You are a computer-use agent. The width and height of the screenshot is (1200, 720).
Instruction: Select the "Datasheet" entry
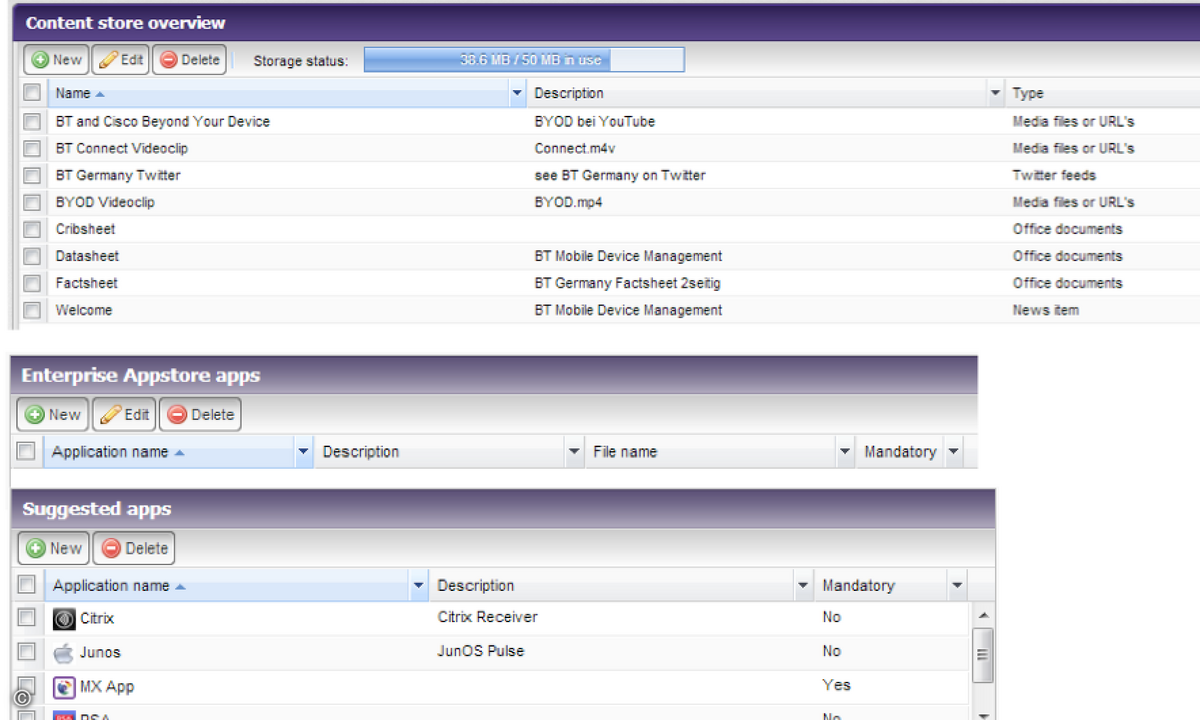[x=87, y=256]
